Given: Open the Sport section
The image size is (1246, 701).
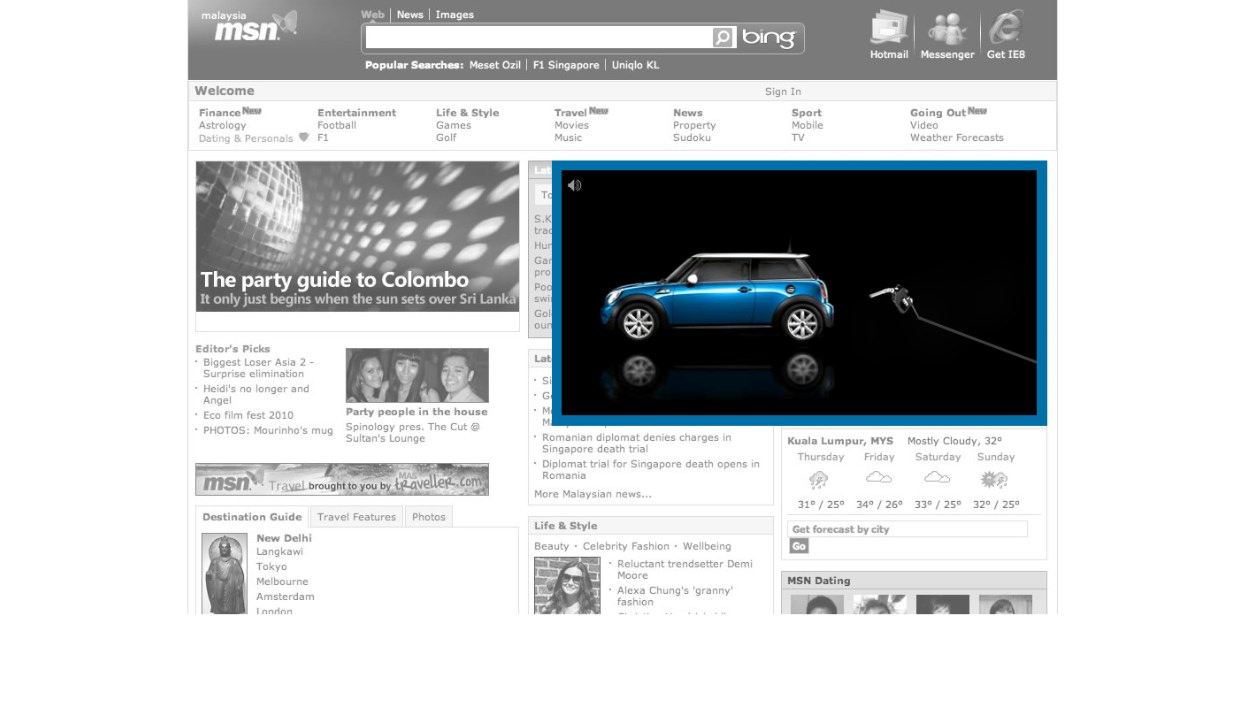Looking at the screenshot, I should pos(807,113).
